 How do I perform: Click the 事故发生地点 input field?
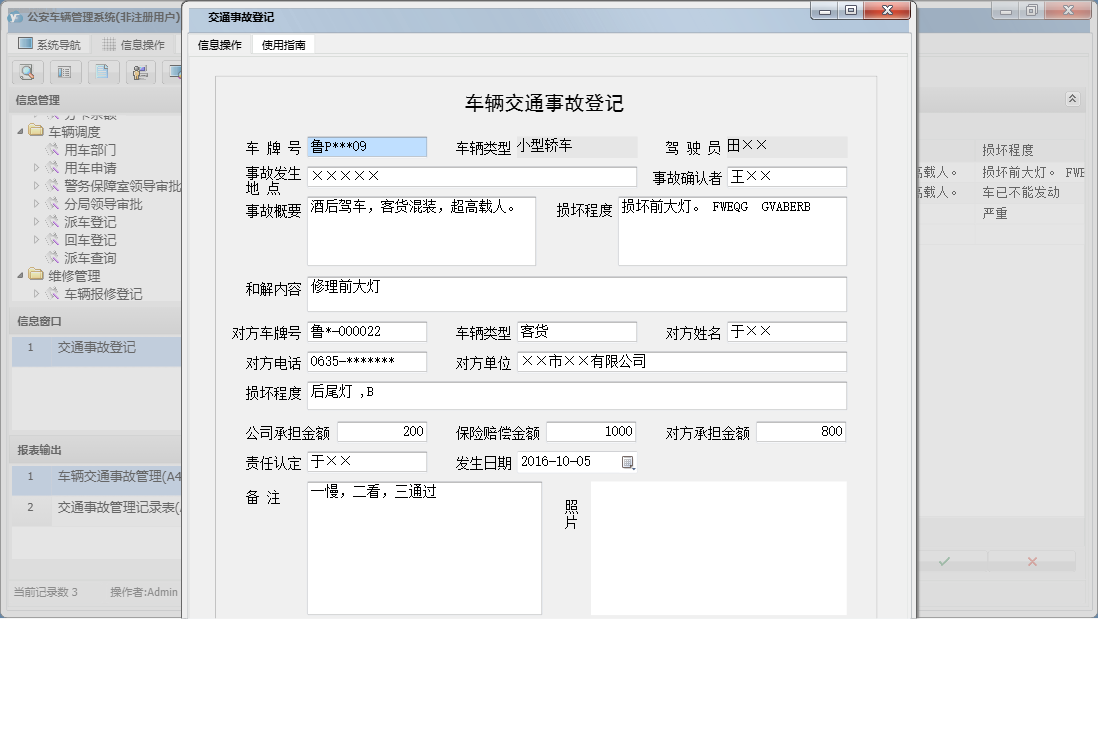pyautogui.click(x=472, y=176)
